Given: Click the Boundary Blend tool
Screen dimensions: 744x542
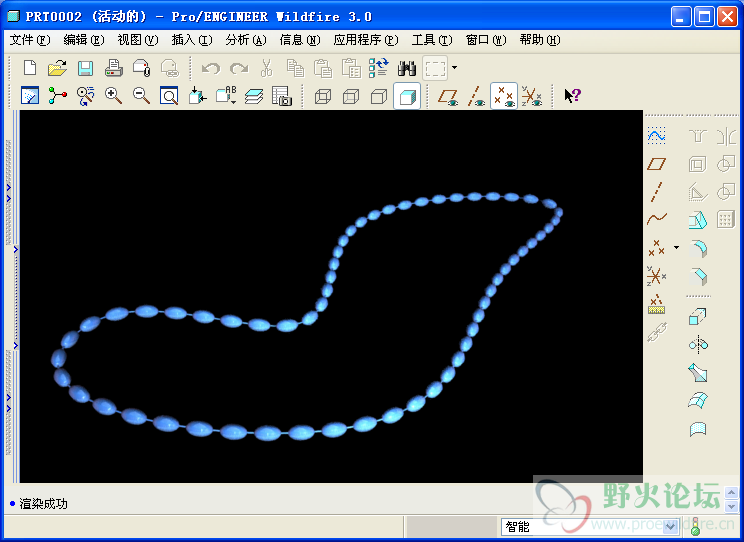Looking at the screenshot, I should (x=698, y=401).
